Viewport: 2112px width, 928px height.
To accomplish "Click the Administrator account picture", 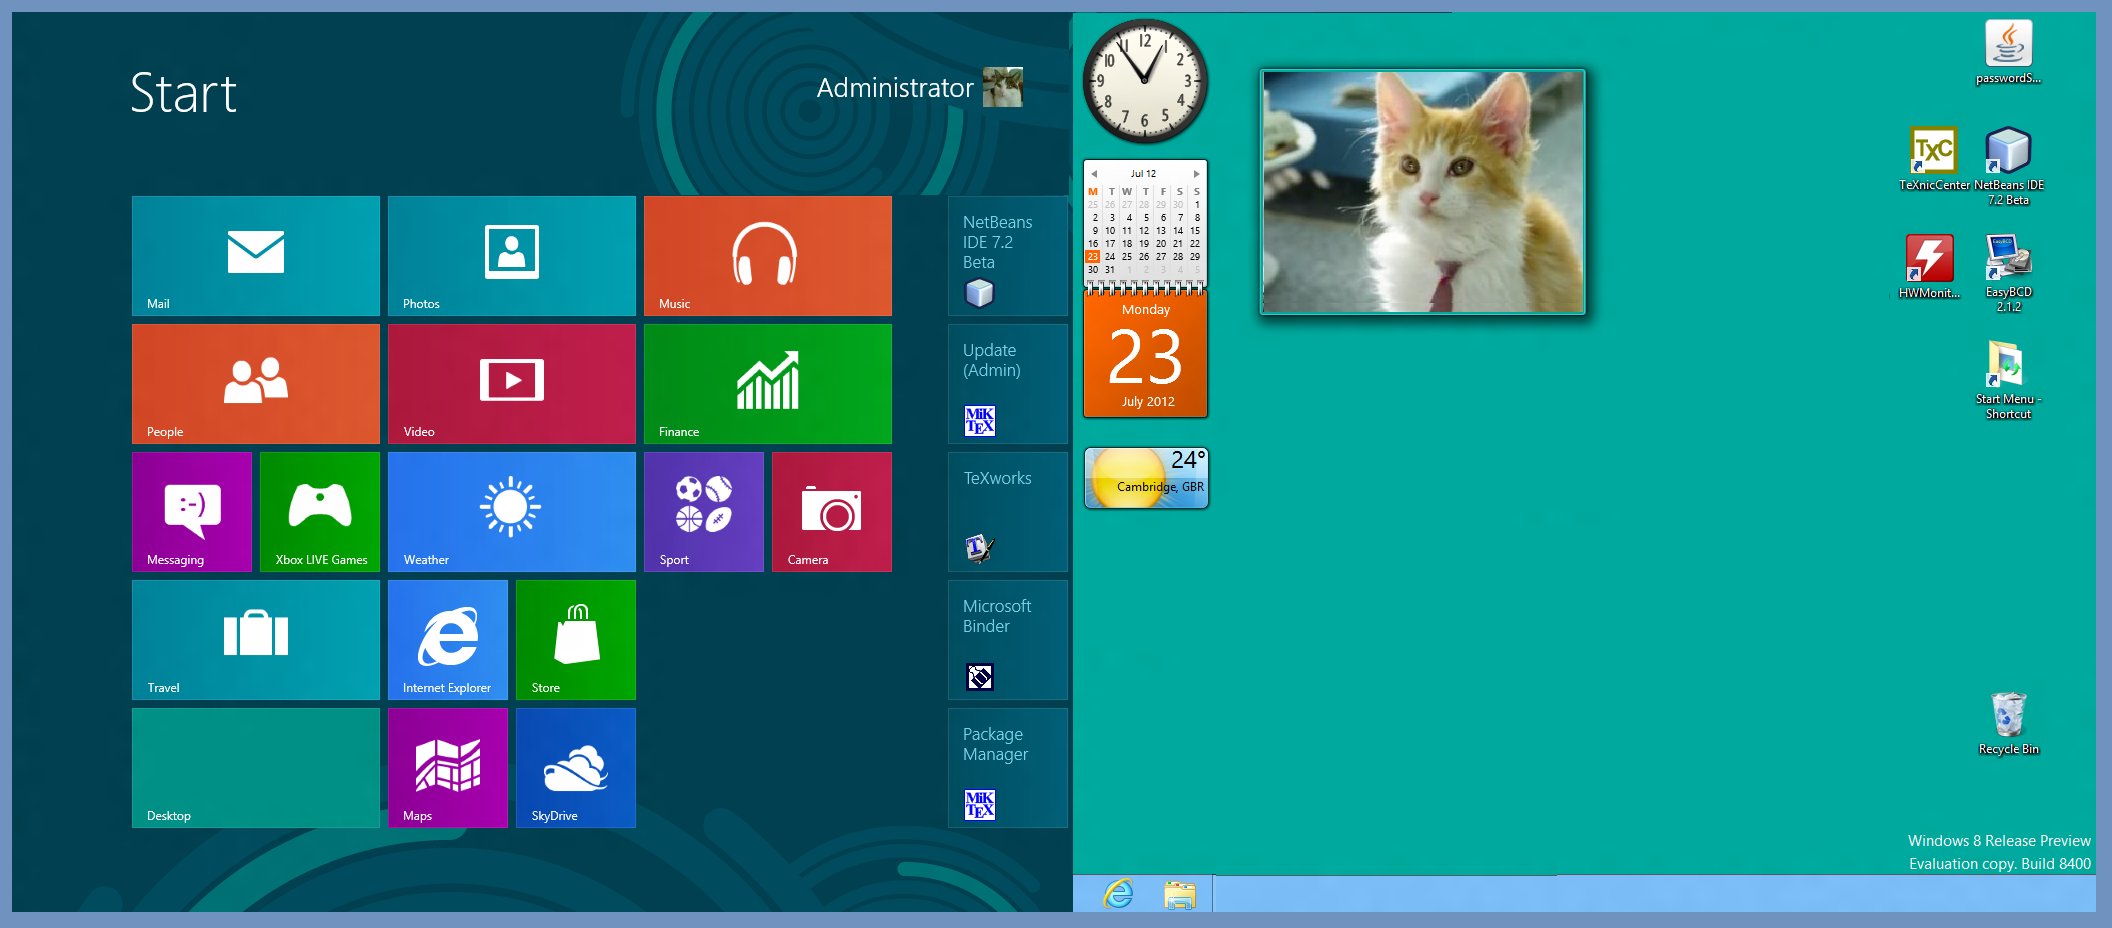I will tap(1003, 87).
